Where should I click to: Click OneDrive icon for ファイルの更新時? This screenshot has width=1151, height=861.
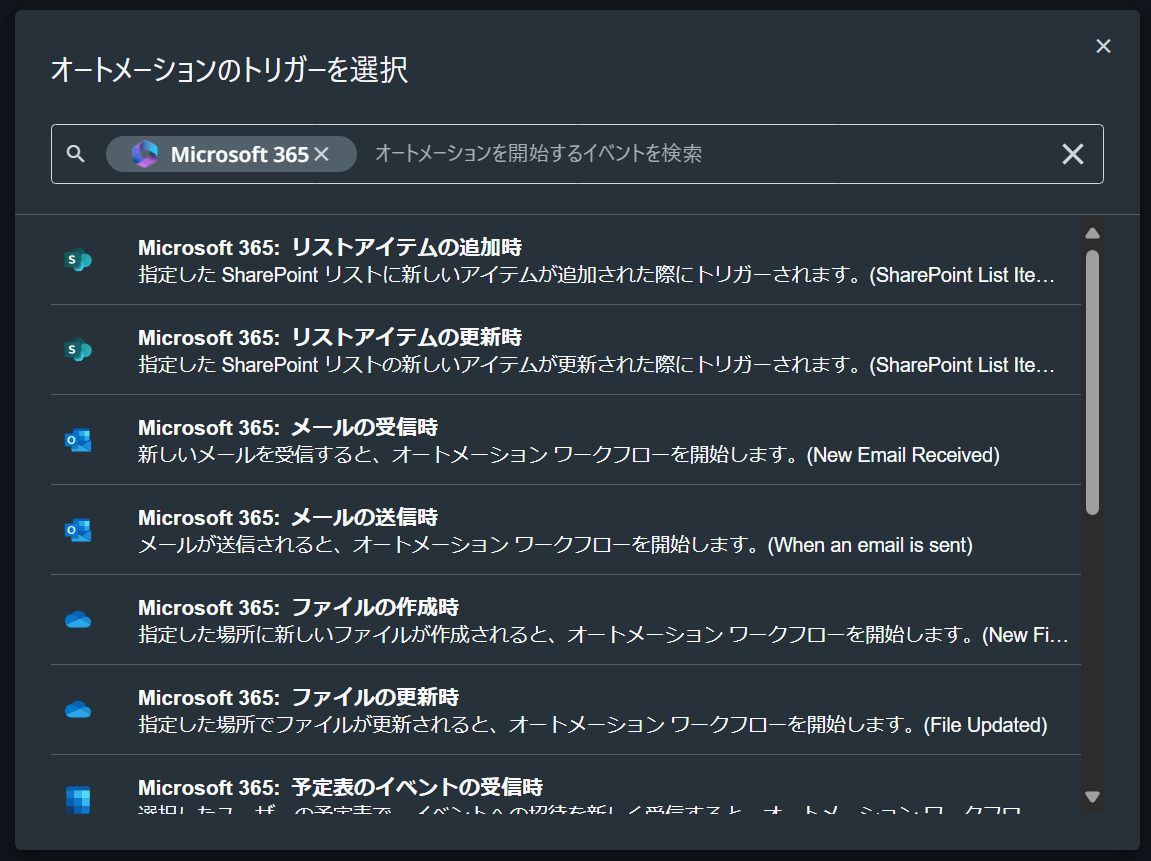click(78, 710)
